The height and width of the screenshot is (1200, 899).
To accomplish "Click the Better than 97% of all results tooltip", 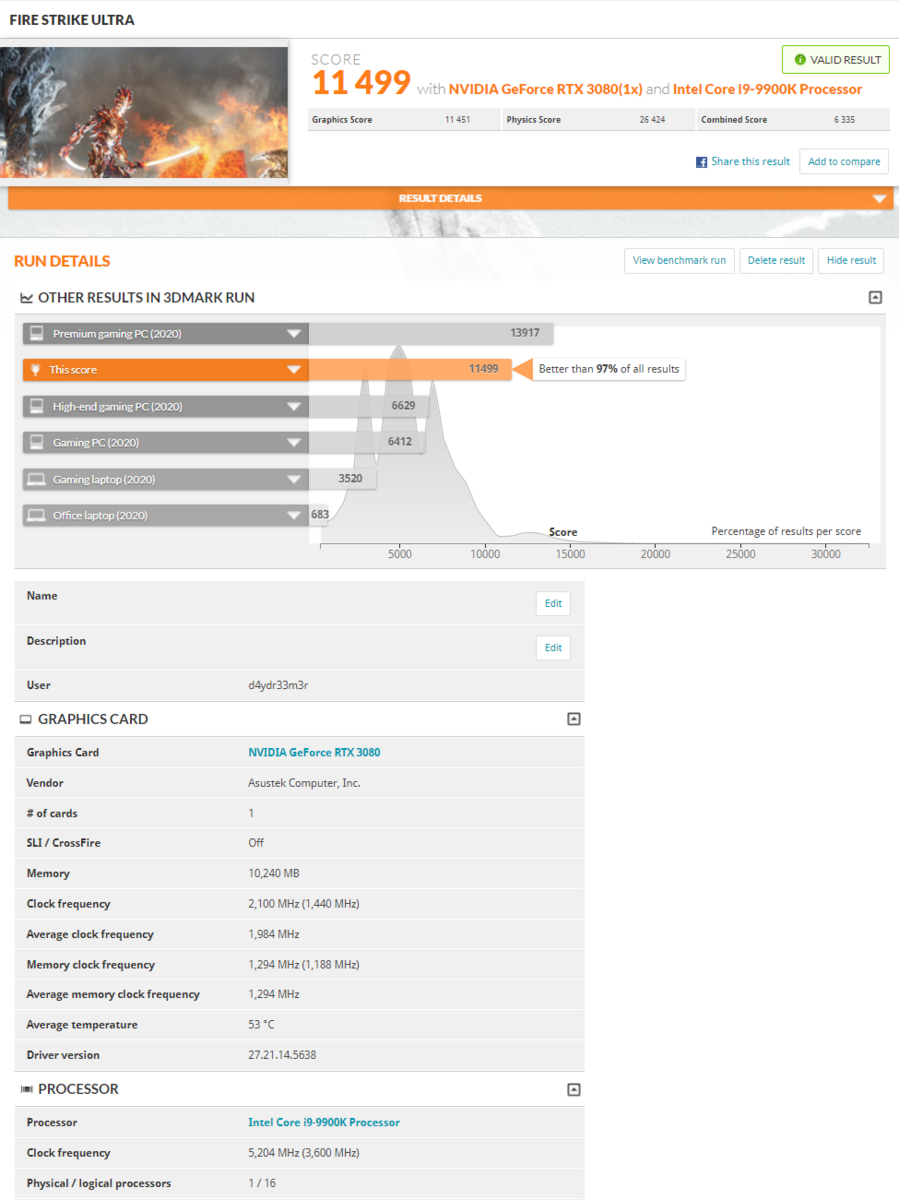I will [x=609, y=370].
